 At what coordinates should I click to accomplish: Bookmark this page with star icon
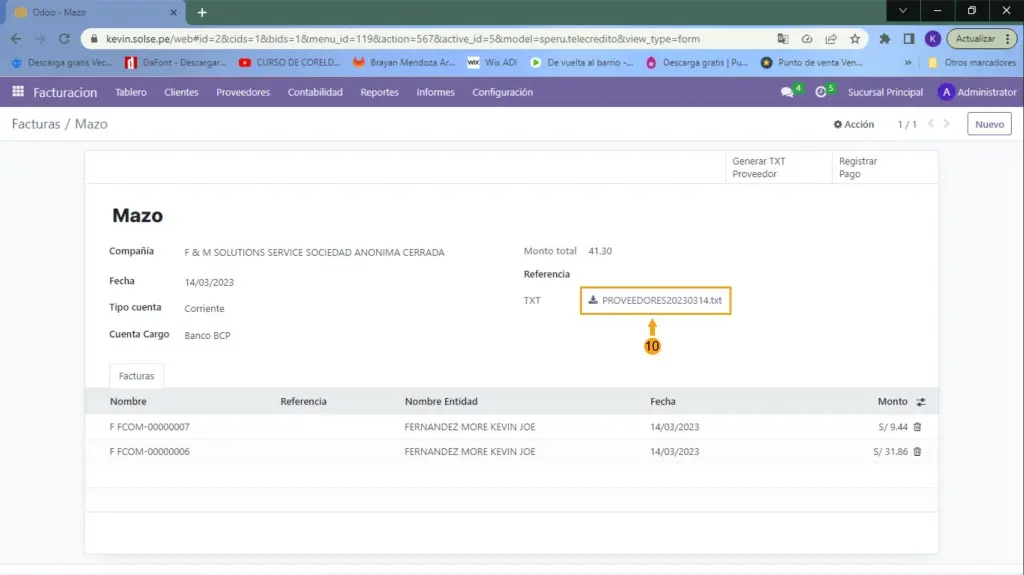(855, 39)
